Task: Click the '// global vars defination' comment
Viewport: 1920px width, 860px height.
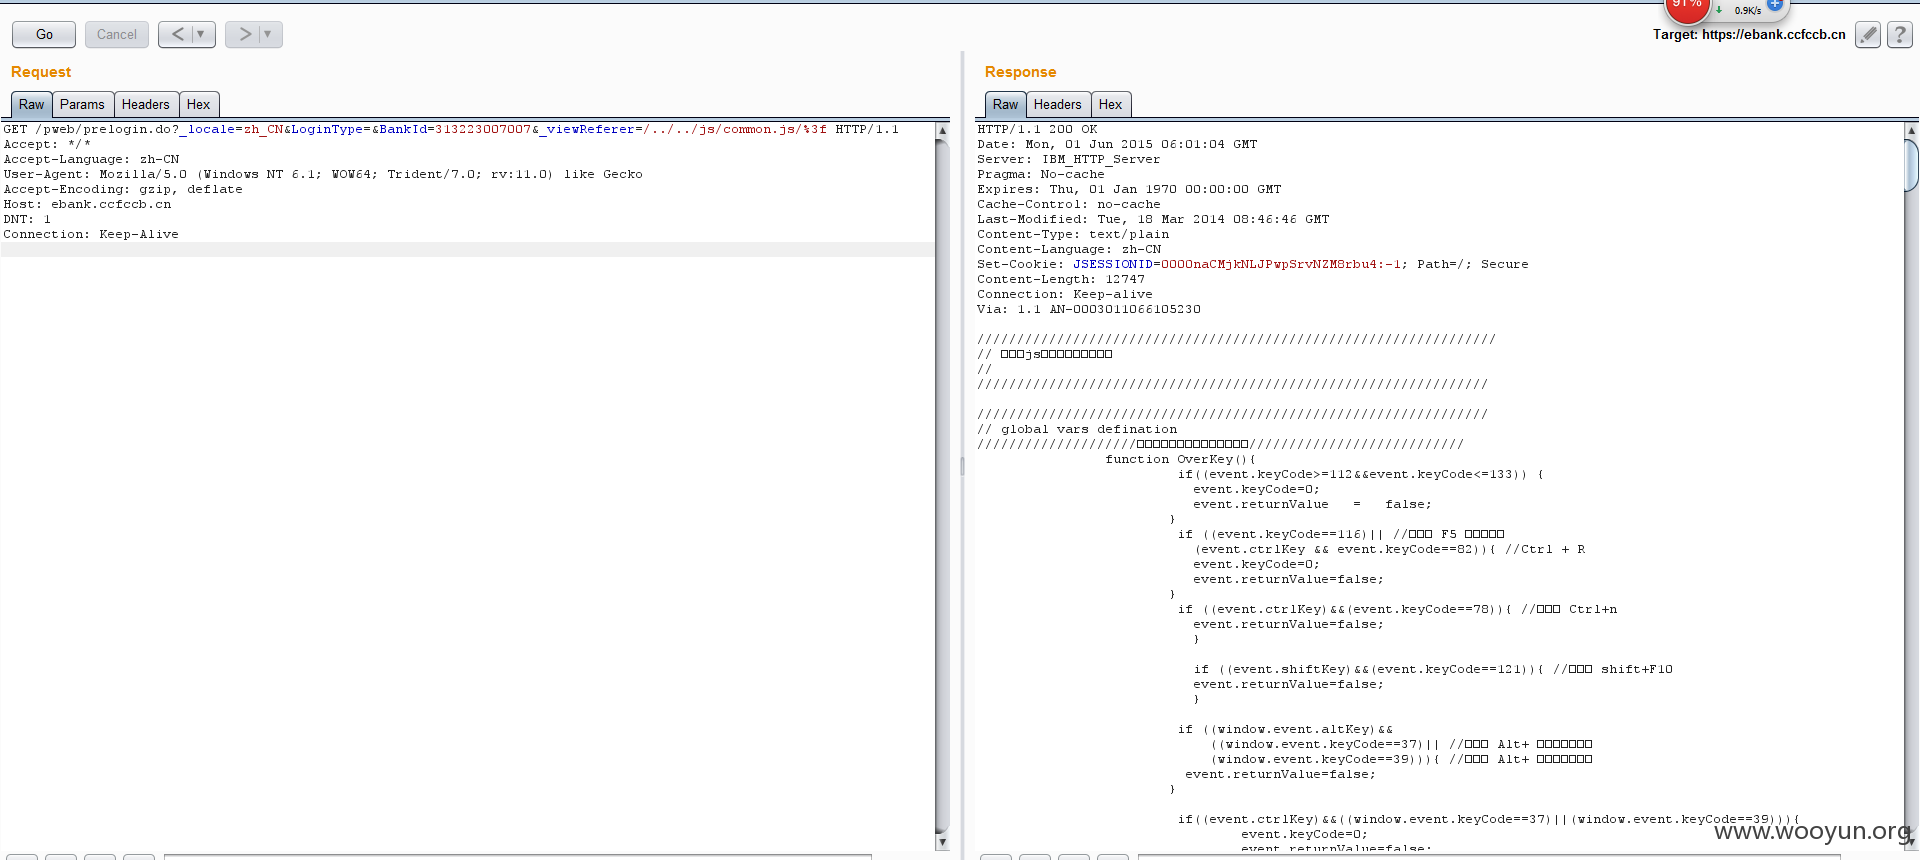Action: point(1077,429)
